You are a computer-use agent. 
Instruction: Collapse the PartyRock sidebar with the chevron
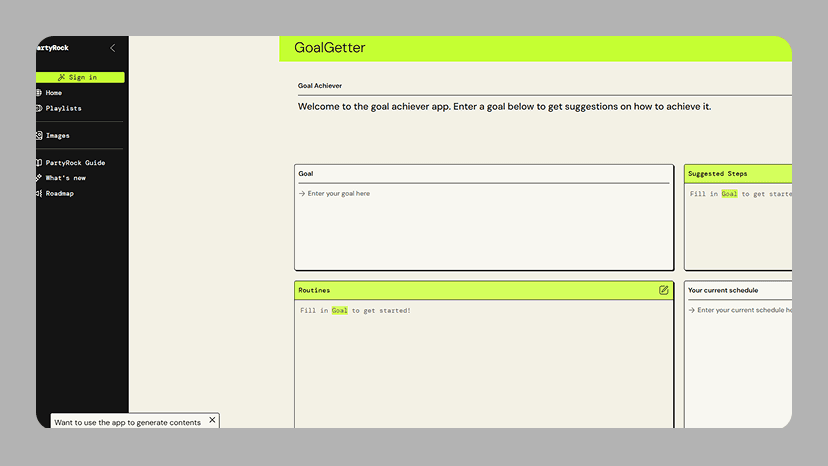click(x=112, y=48)
